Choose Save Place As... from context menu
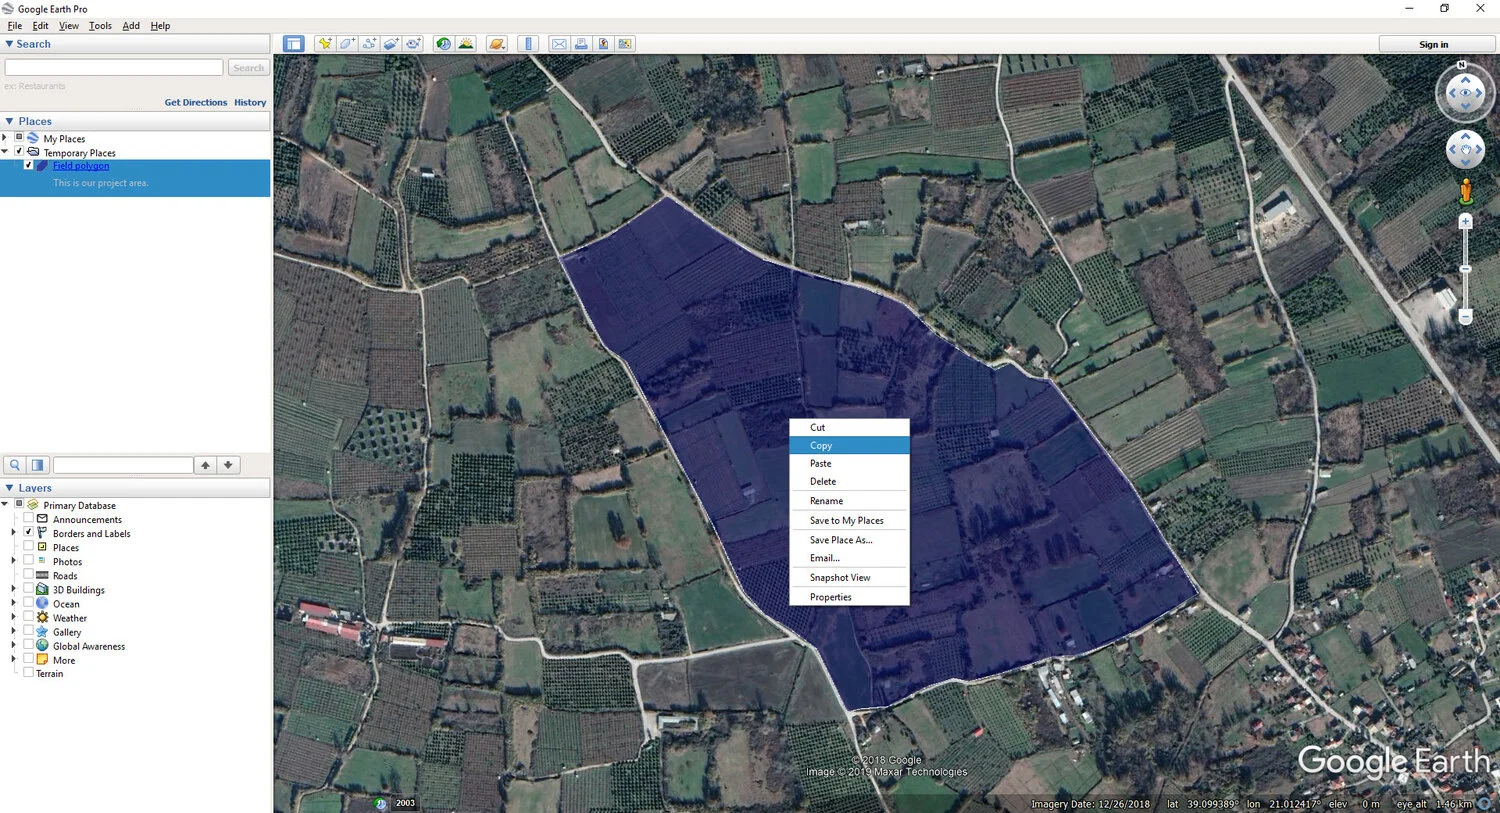The width and height of the screenshot is (1500, 813). 849,540
